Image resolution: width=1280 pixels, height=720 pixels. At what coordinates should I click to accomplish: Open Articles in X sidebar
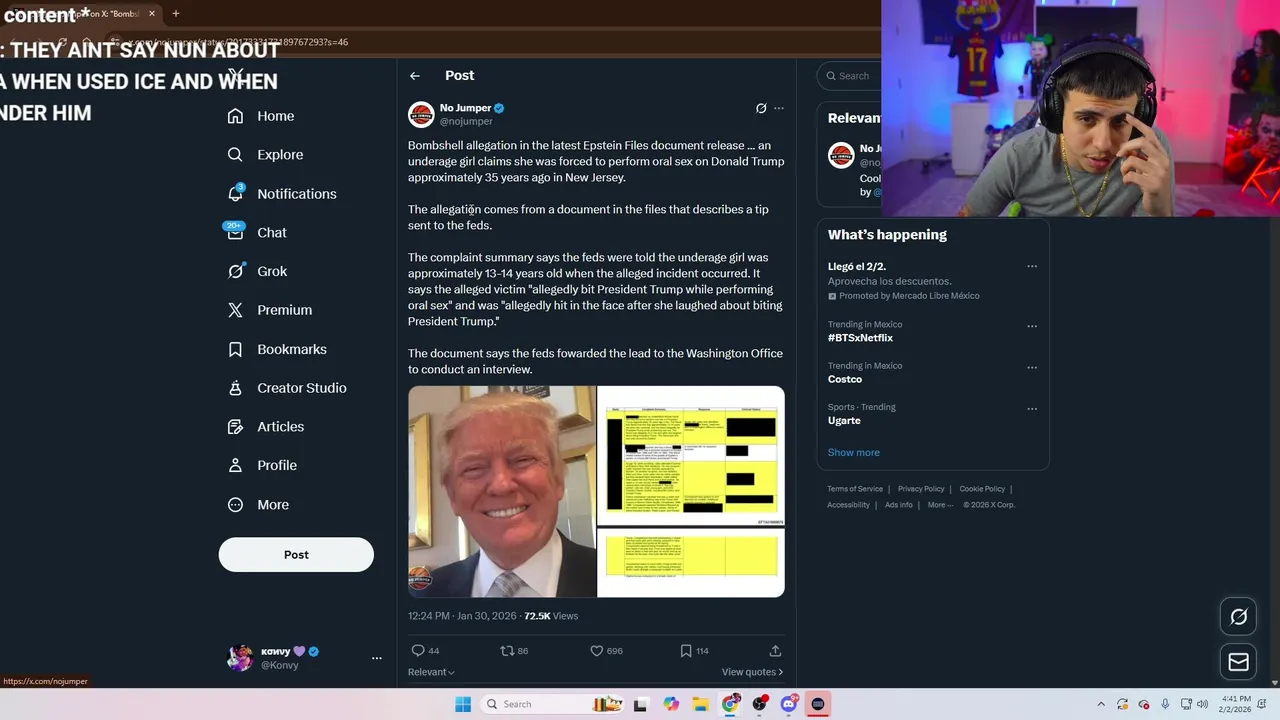pyautogui.click(x=266, y=427)
